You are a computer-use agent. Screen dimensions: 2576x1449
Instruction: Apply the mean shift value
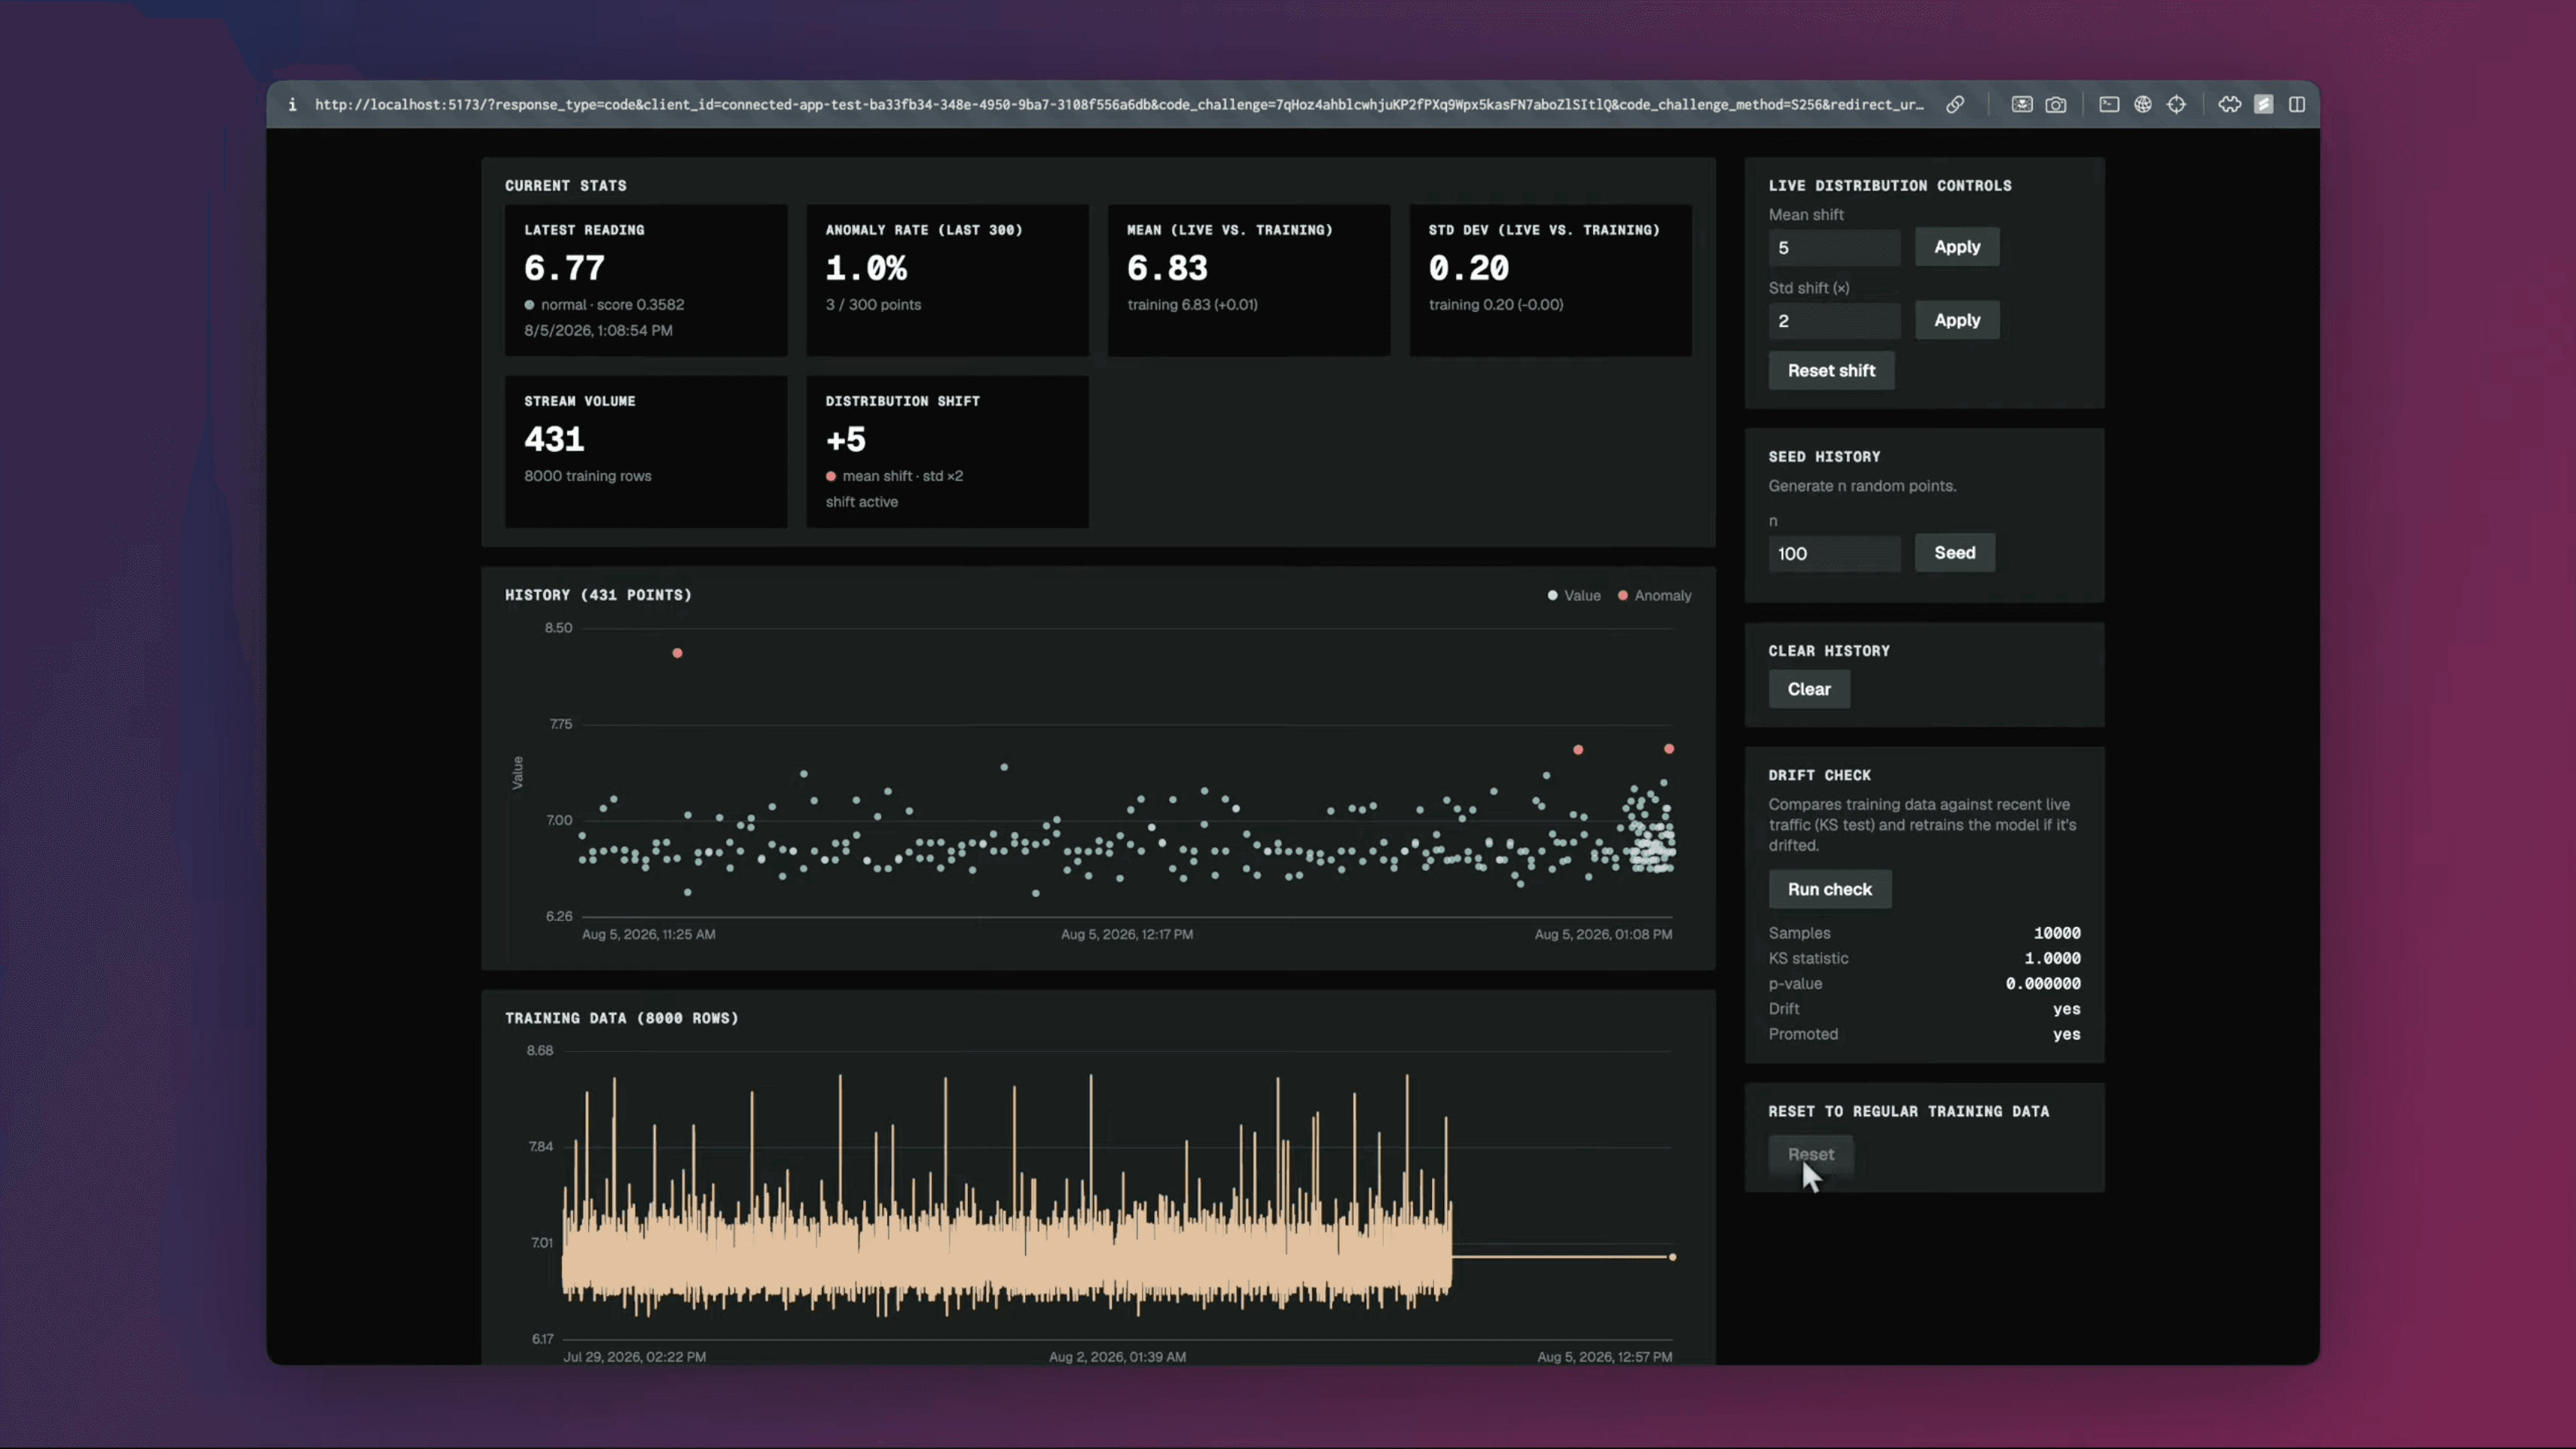[x=1957, y=247]
